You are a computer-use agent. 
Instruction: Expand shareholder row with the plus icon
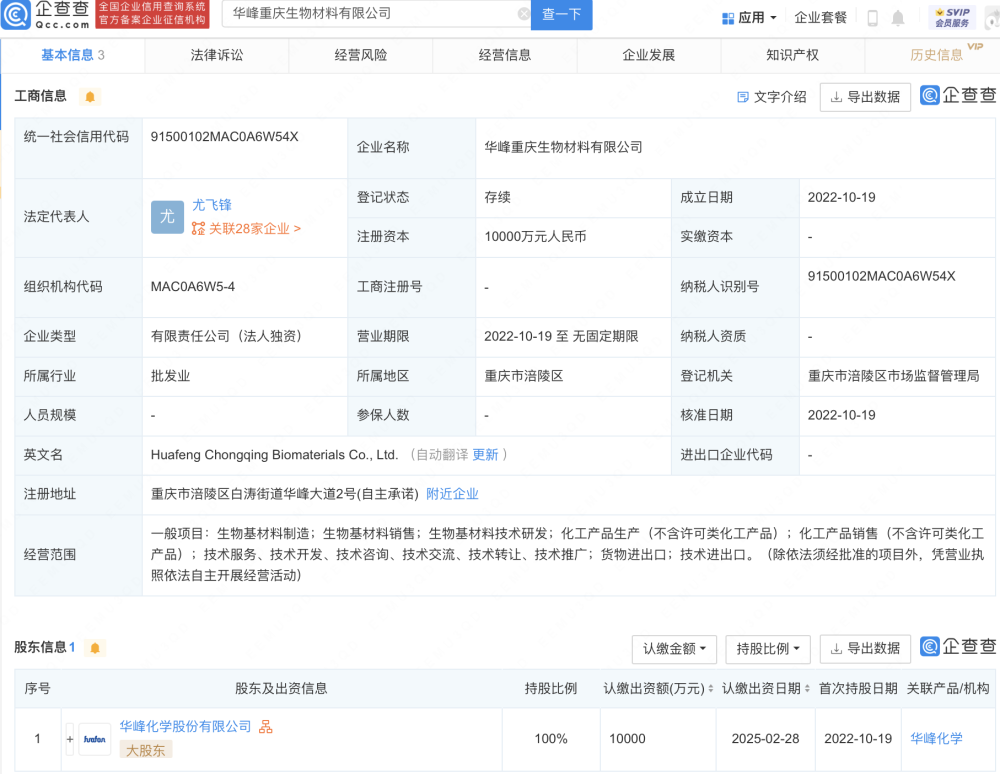(x=70, y=739)
